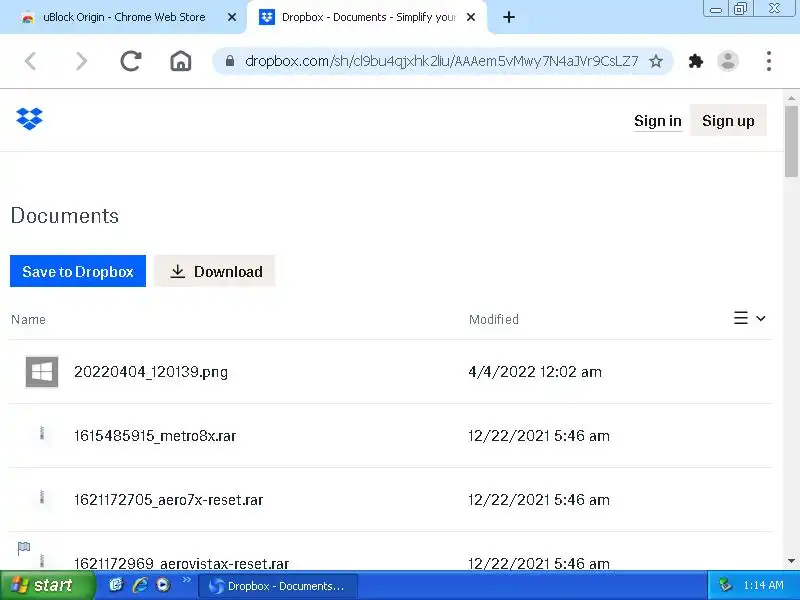Switch to uBlock Origin Chrome Web Store tab

(x=124, y=17)
